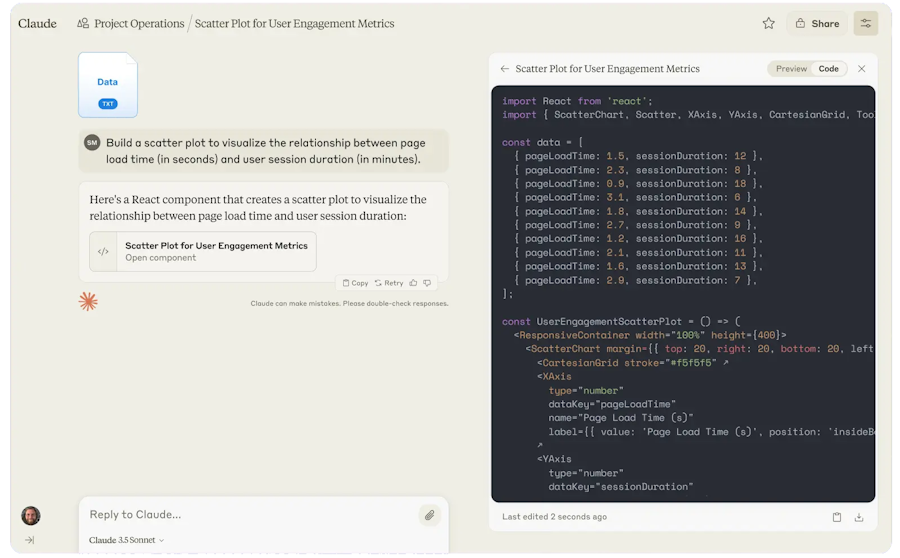Retry the assistant response
This screenshot has width=900, height=558.
tap(389, 283)
